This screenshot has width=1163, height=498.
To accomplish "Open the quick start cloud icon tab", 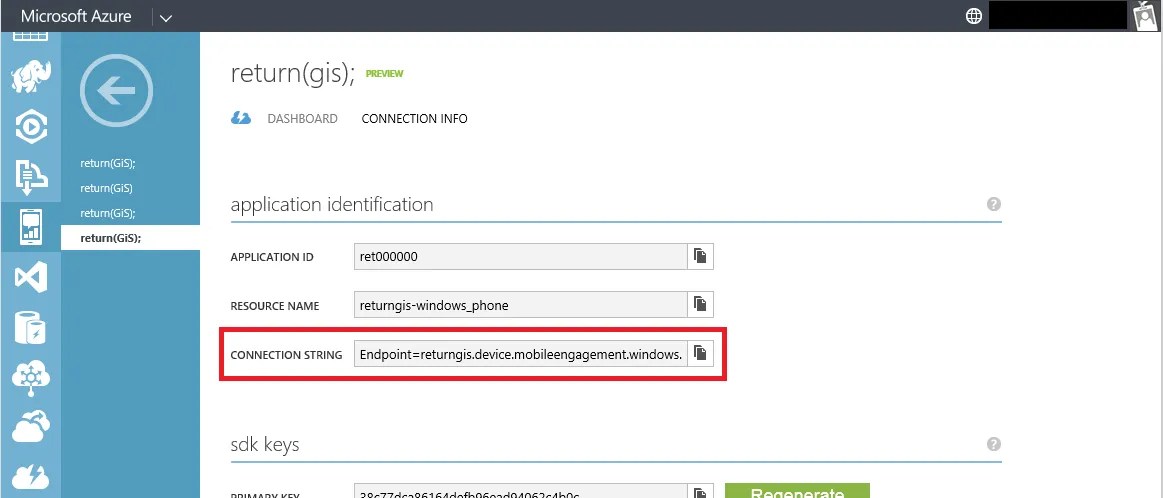I will click(x=241, y=119).
